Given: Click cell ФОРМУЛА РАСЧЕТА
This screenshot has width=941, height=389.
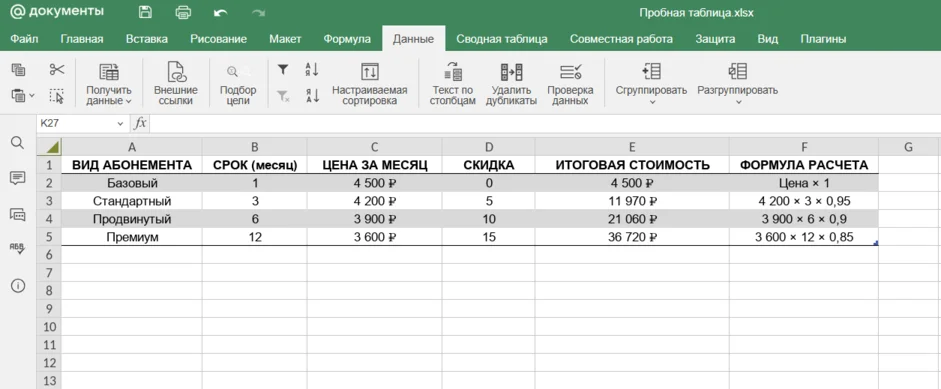Looking at the screenshot, I should tap(804, 165).
